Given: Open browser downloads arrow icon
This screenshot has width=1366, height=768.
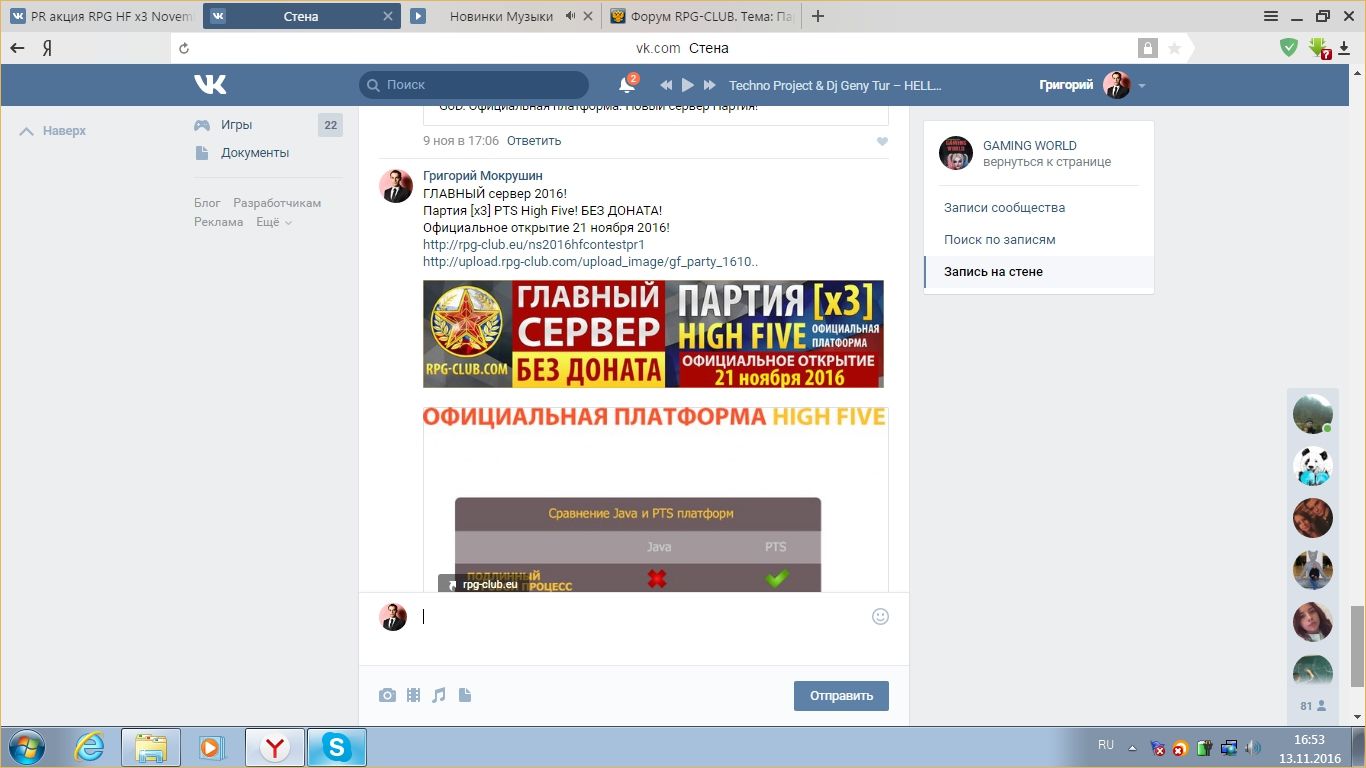Looking at the screenshot, I should (x=1344, y=48).
